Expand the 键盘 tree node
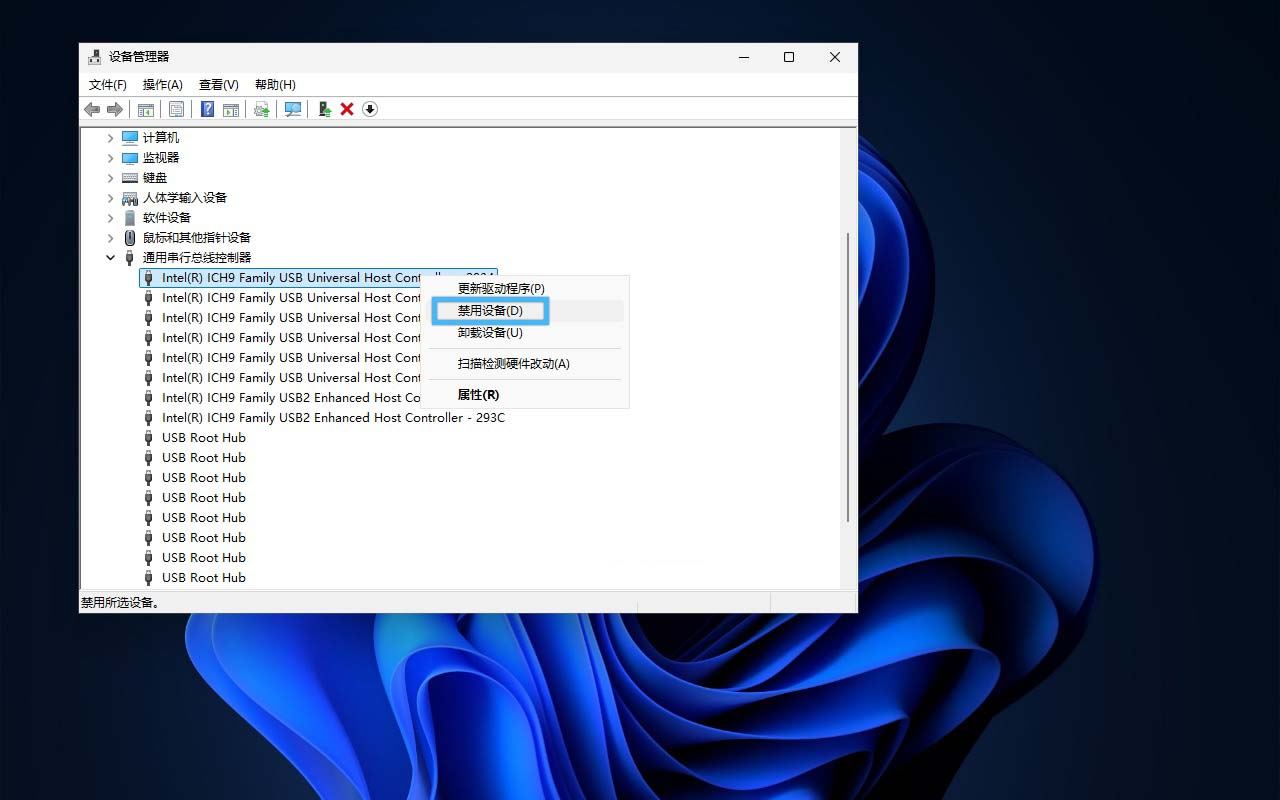The width and height of the screenshot is (1280, 800). click(x=110, y=177)
